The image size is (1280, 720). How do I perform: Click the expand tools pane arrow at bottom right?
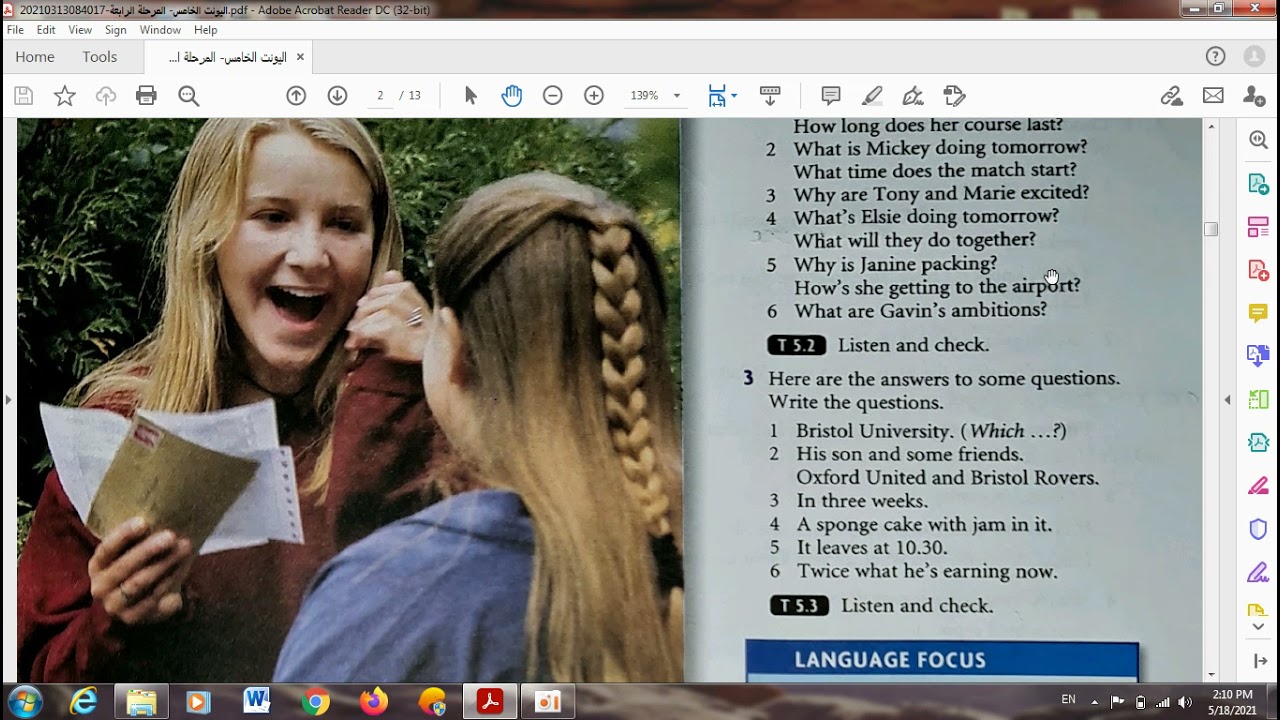click(1258, 661)
